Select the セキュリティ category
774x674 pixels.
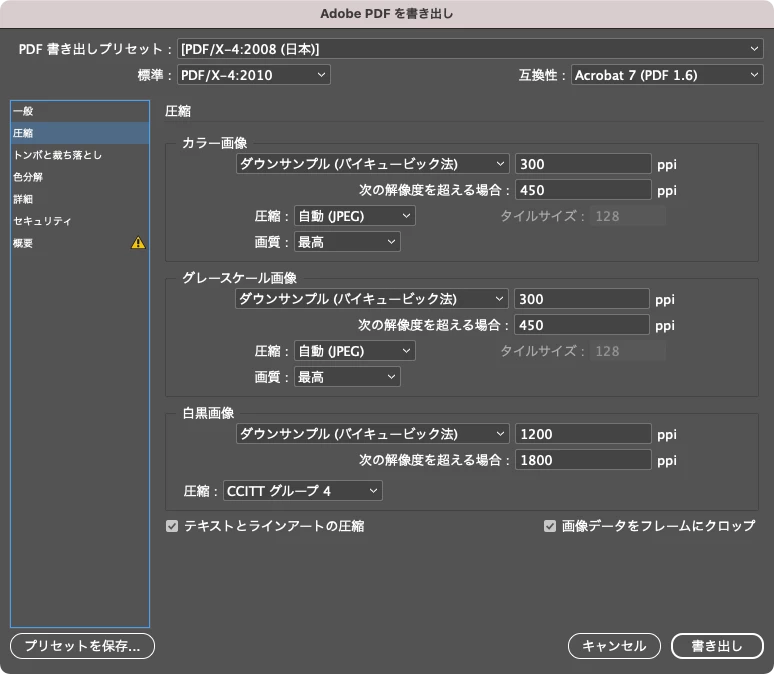80,221
